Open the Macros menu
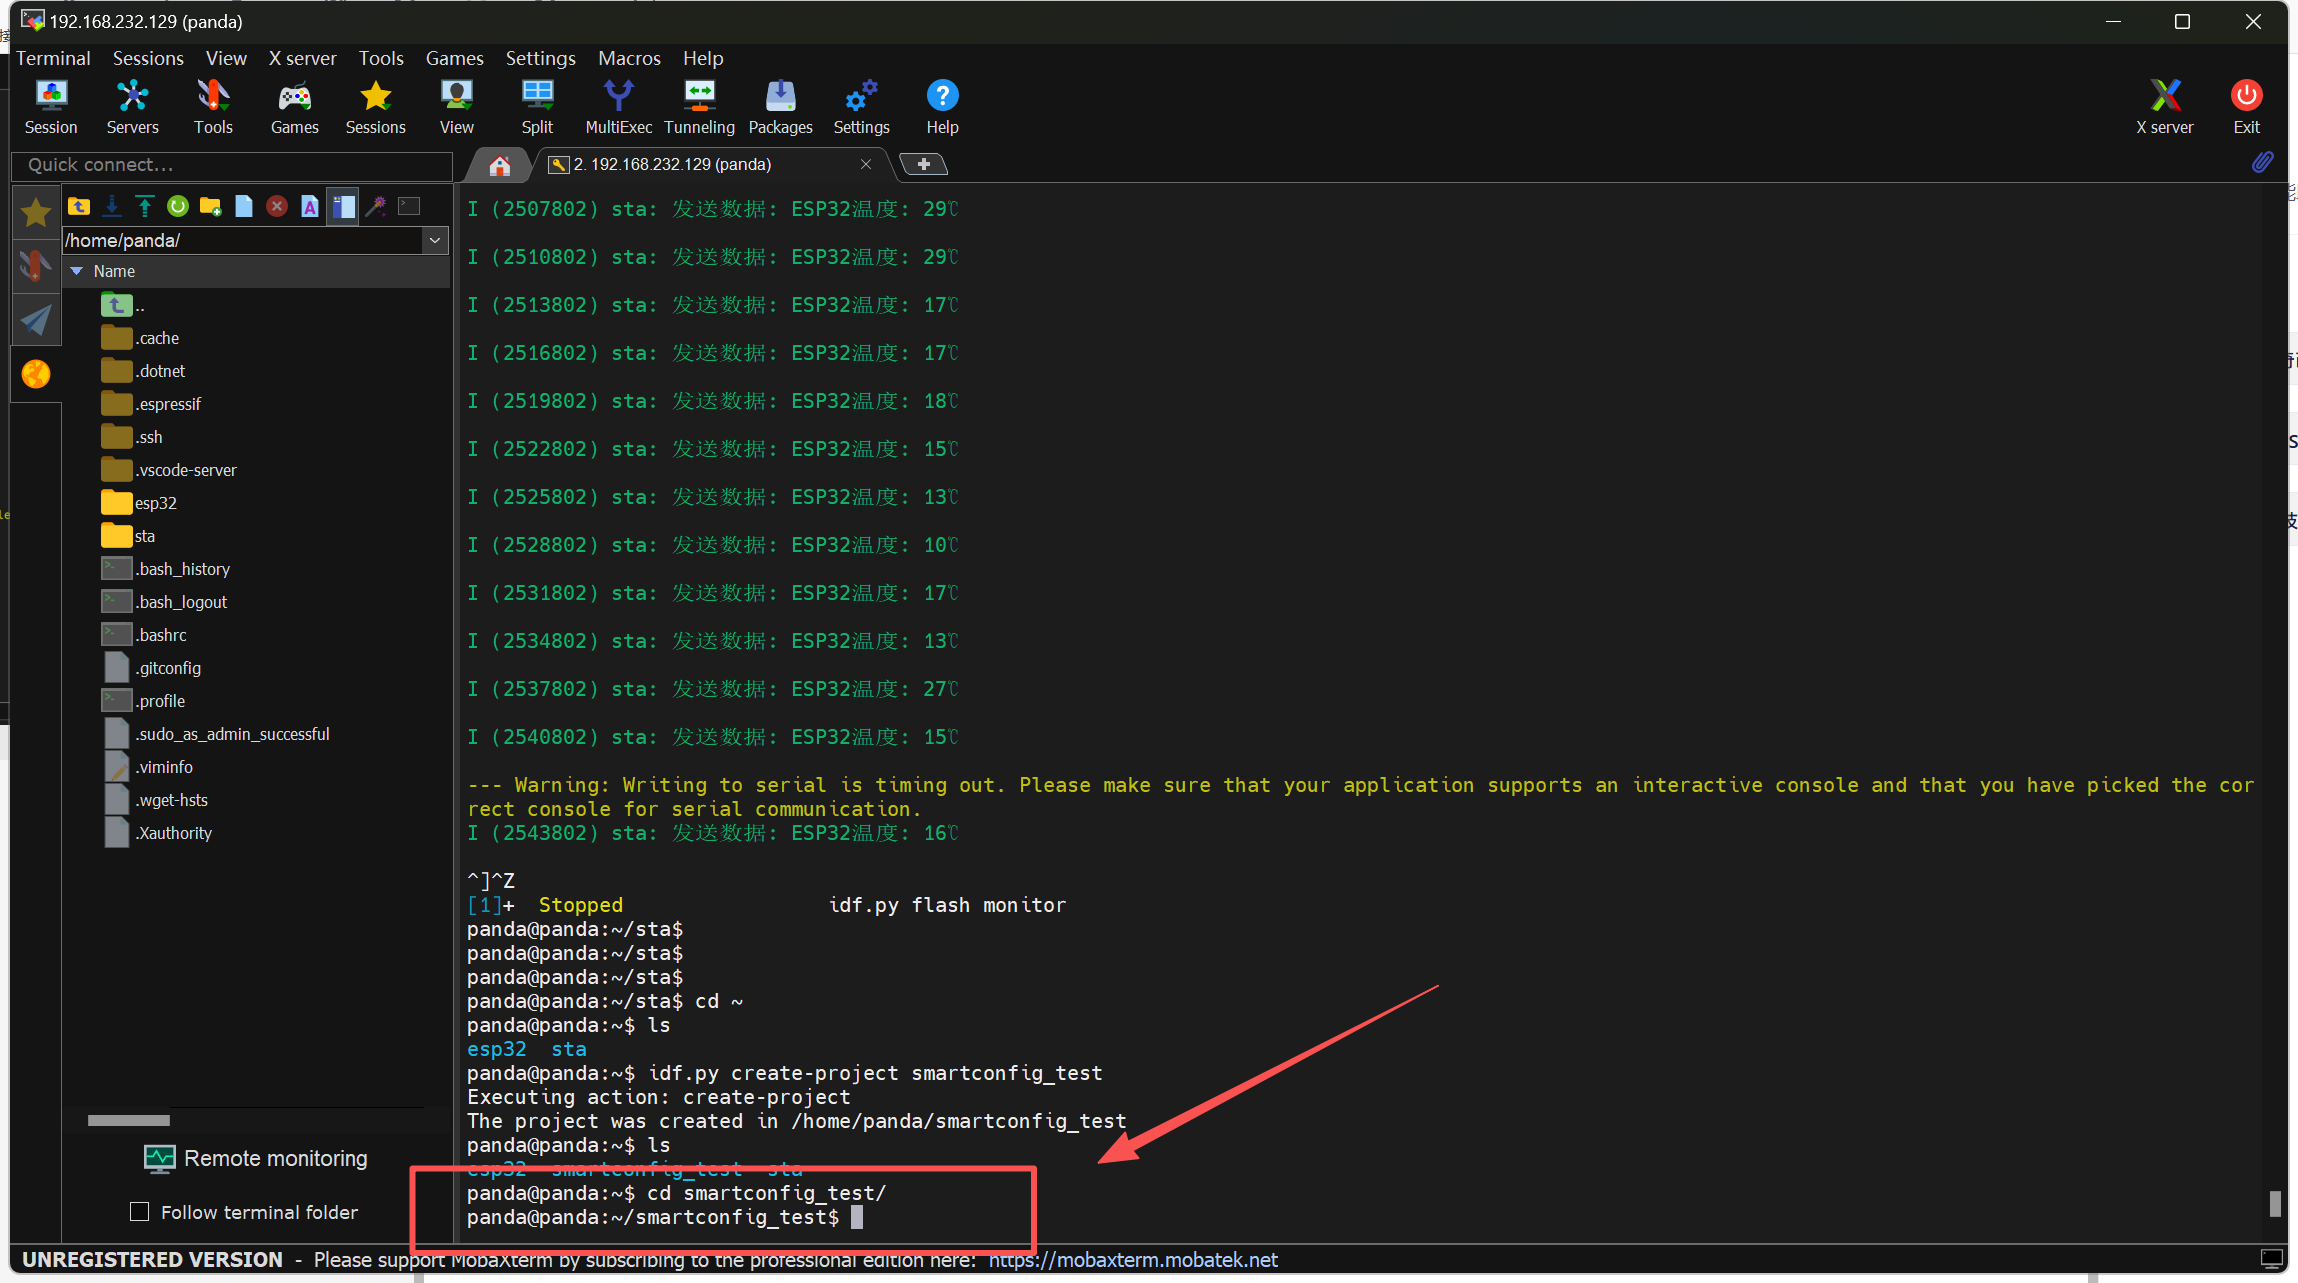Image resolution: width=2298 pixels, height=1283 pixels. click(x=629, y=58)
